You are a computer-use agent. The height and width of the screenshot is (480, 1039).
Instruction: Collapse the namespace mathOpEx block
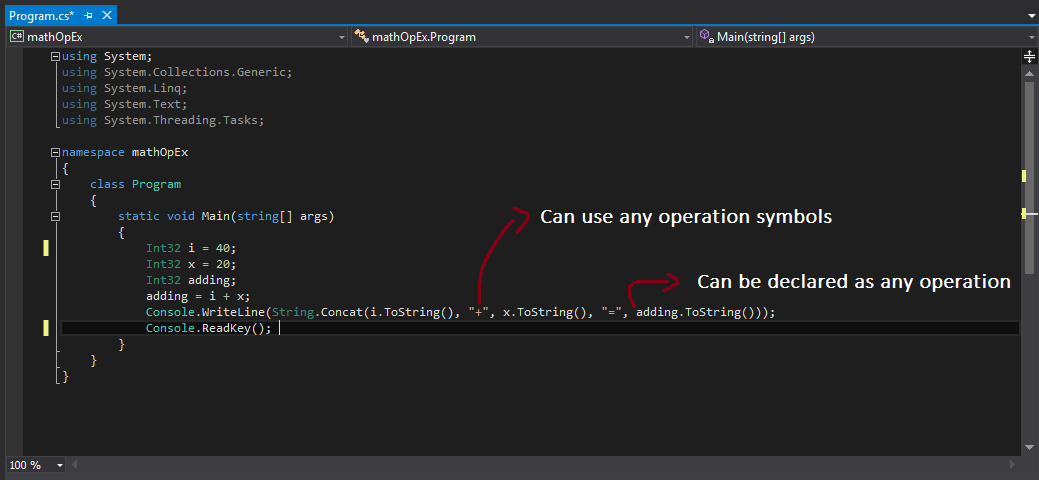pos(56,152)
